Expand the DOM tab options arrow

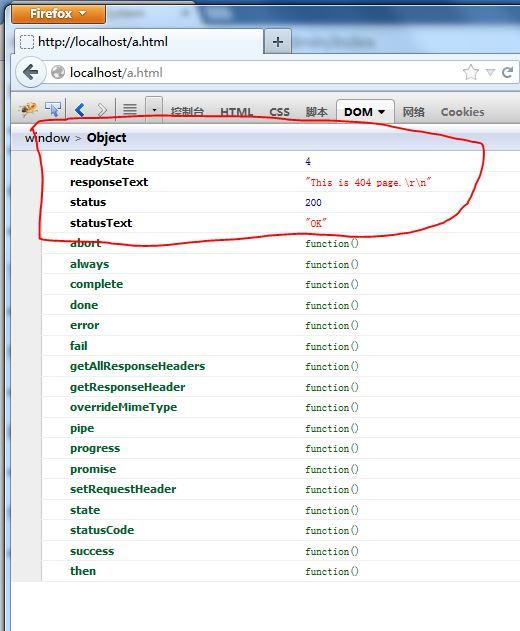coord(382,112)
